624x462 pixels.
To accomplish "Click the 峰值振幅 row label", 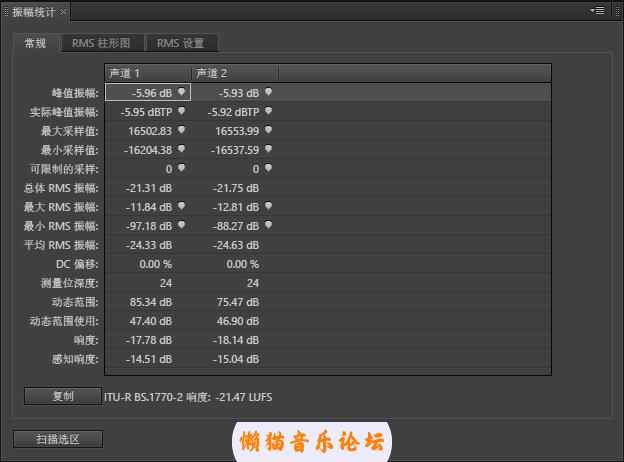I will tap(75, 93).
